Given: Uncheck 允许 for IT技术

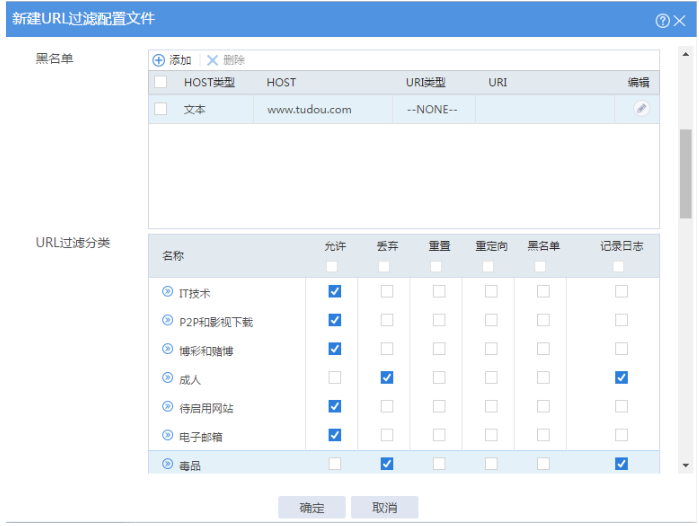Looking at the screenshot, I should [335, 292].
